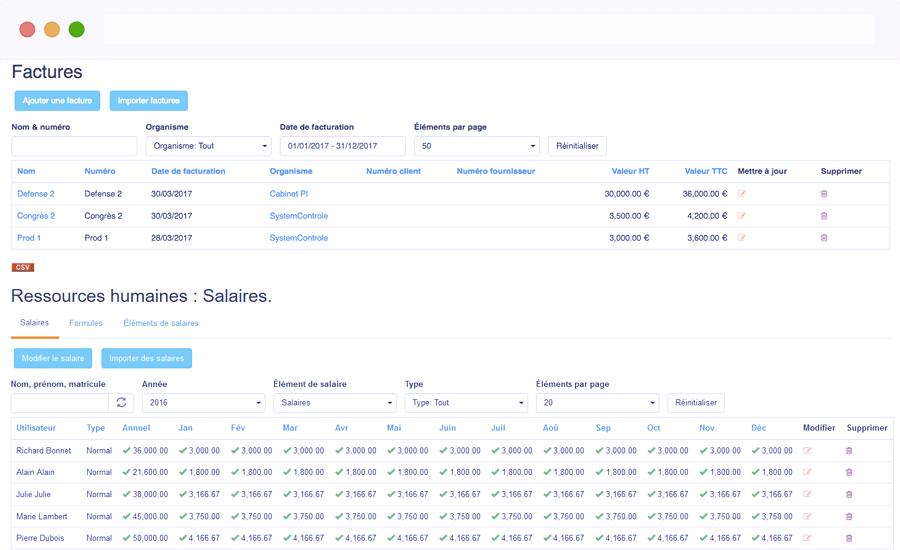Click the Nom & numéro search field

tap(74, 146)
